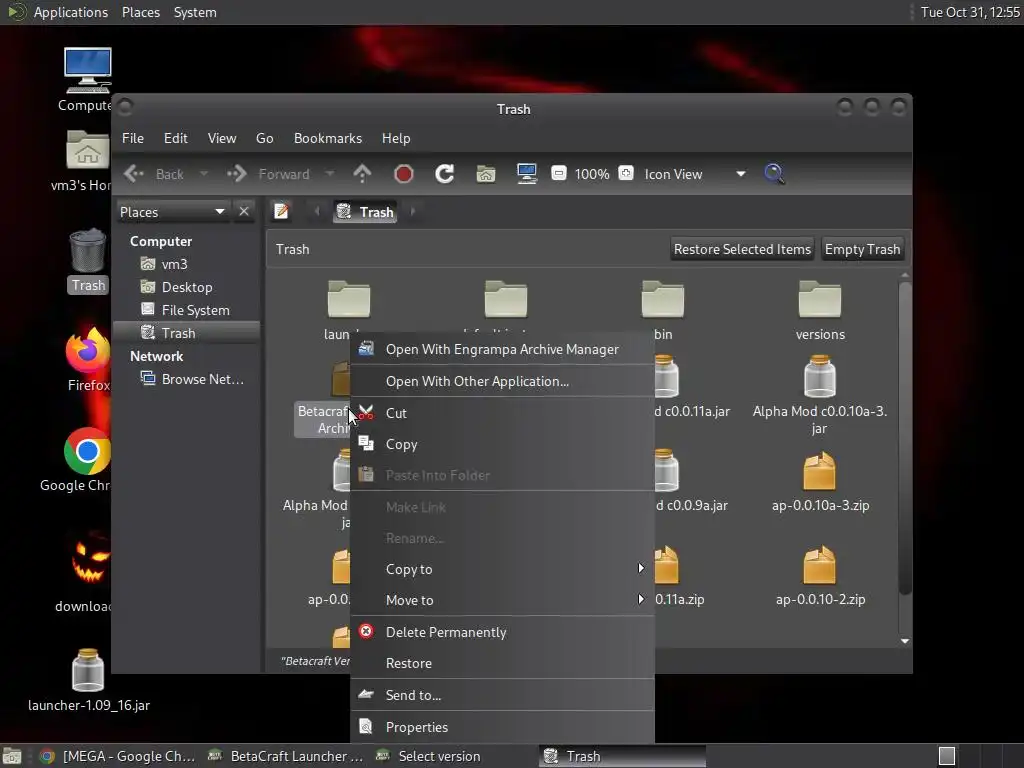
Task: Select Cut from context menu
Action: 503,413
